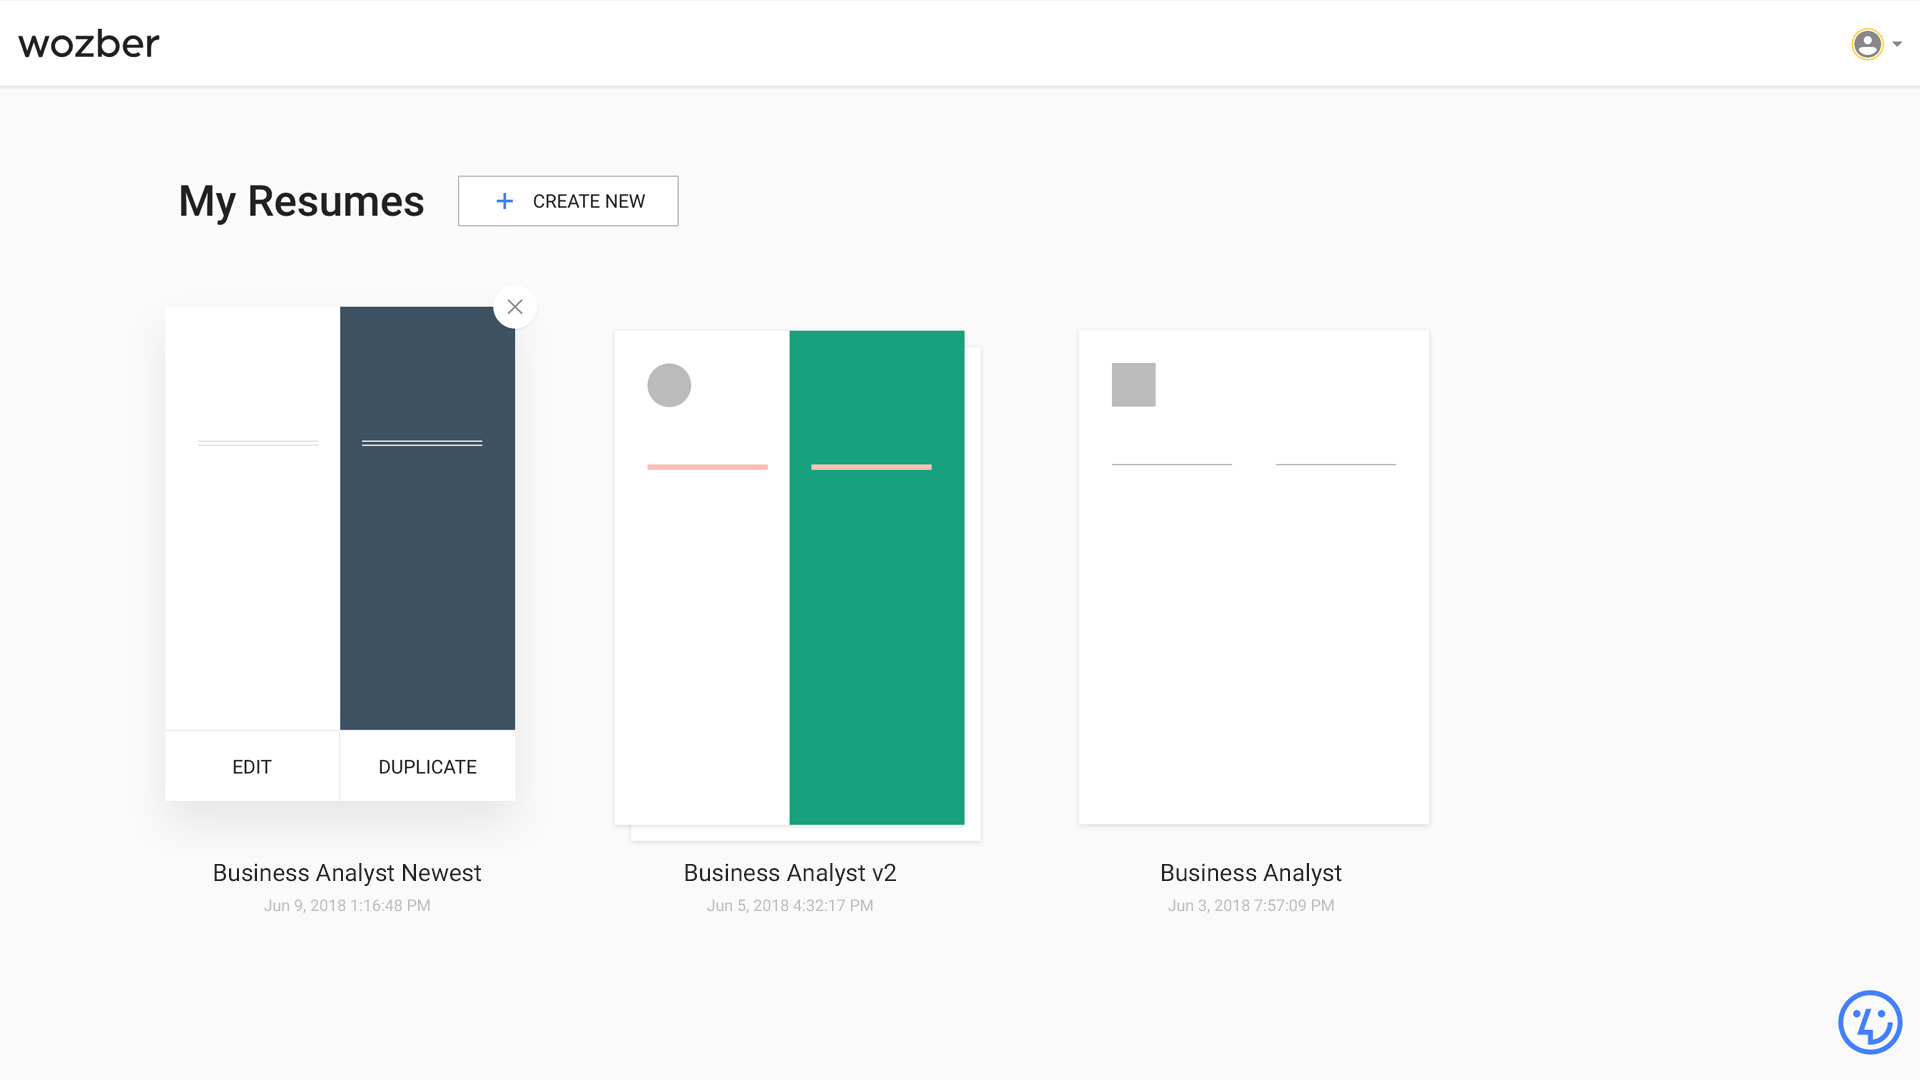Expand the account dropdown arrow

[x=1897, y=44]
